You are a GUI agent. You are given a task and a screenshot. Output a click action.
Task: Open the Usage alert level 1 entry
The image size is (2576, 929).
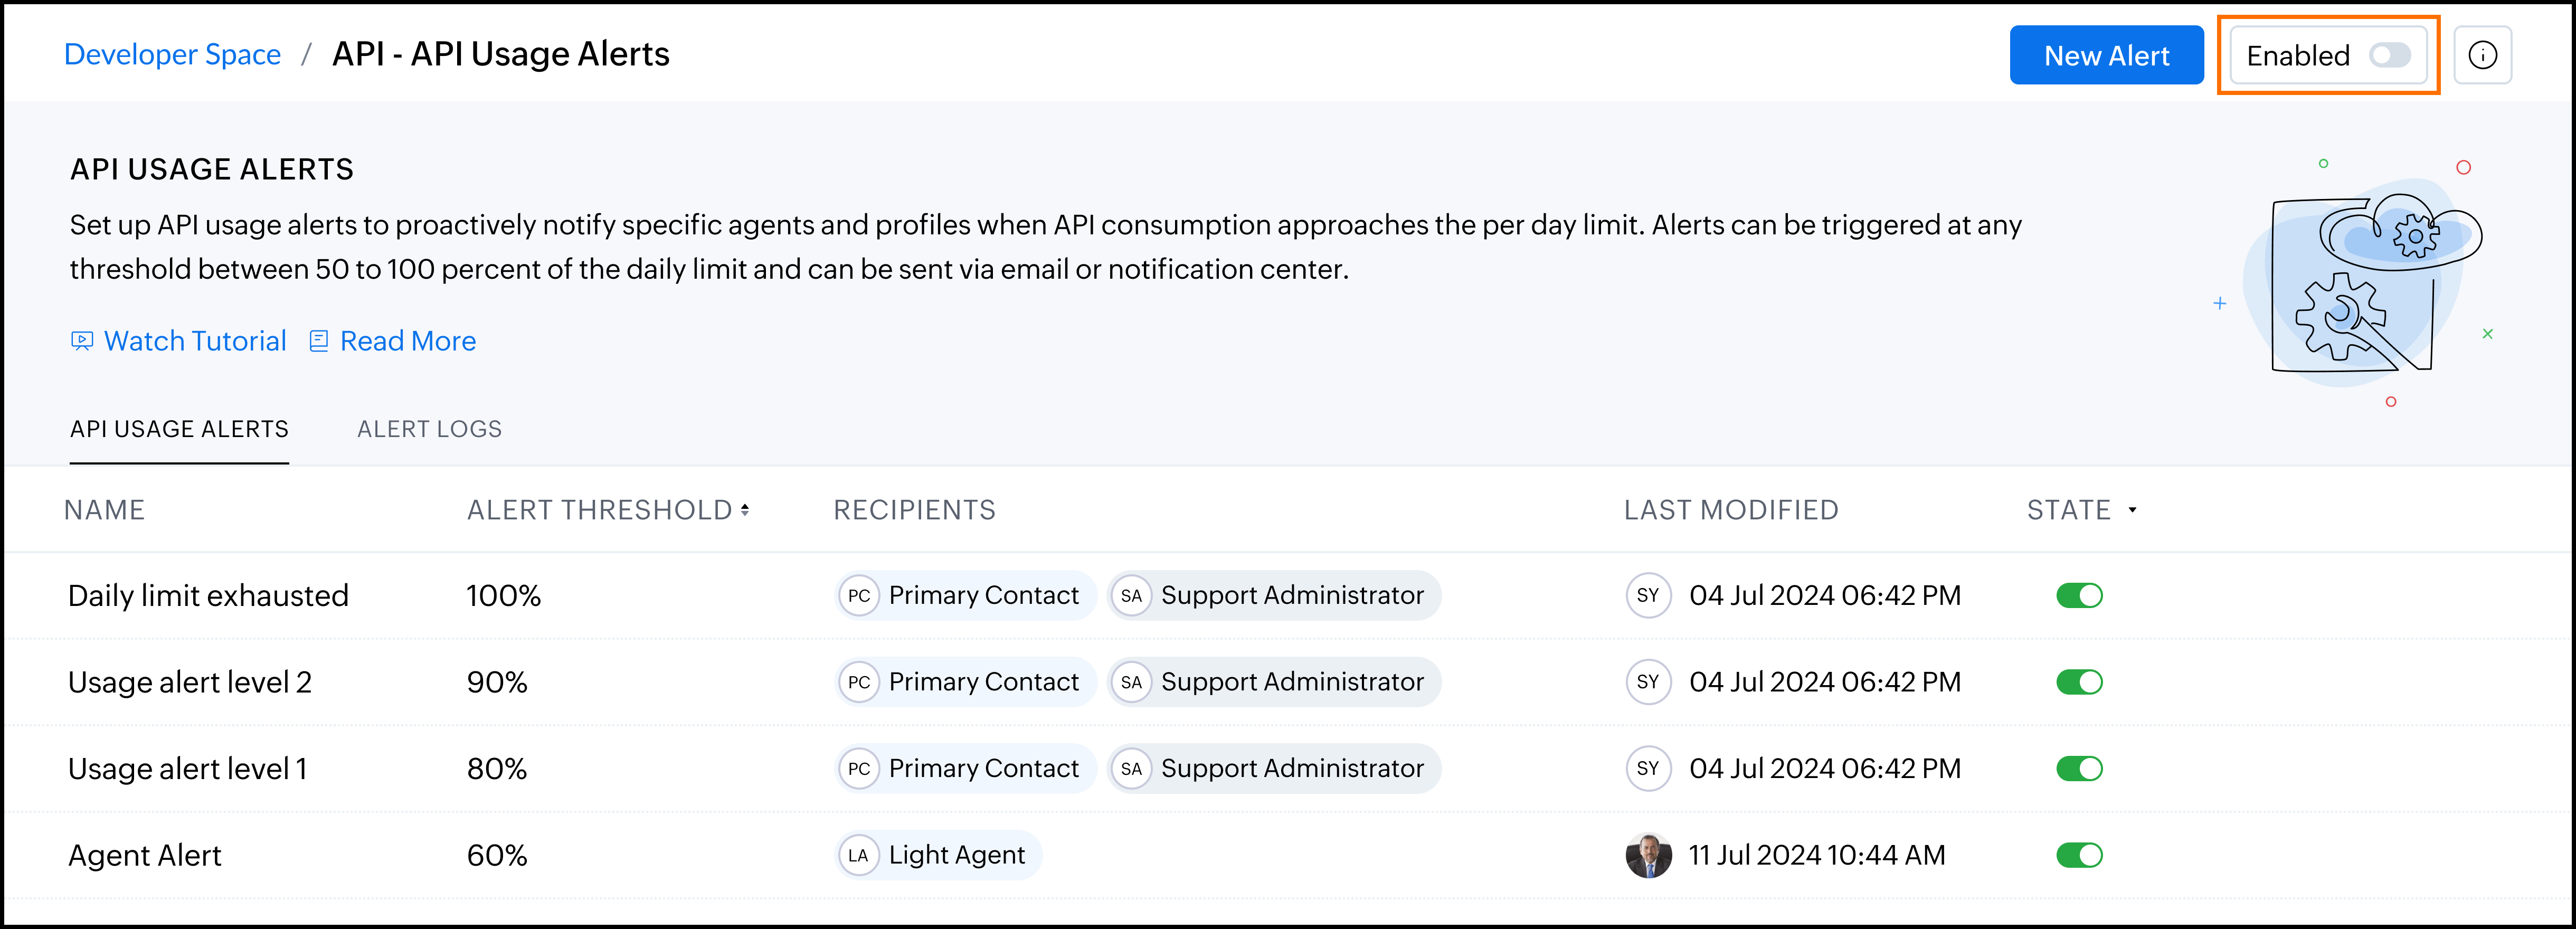(188, 769)
